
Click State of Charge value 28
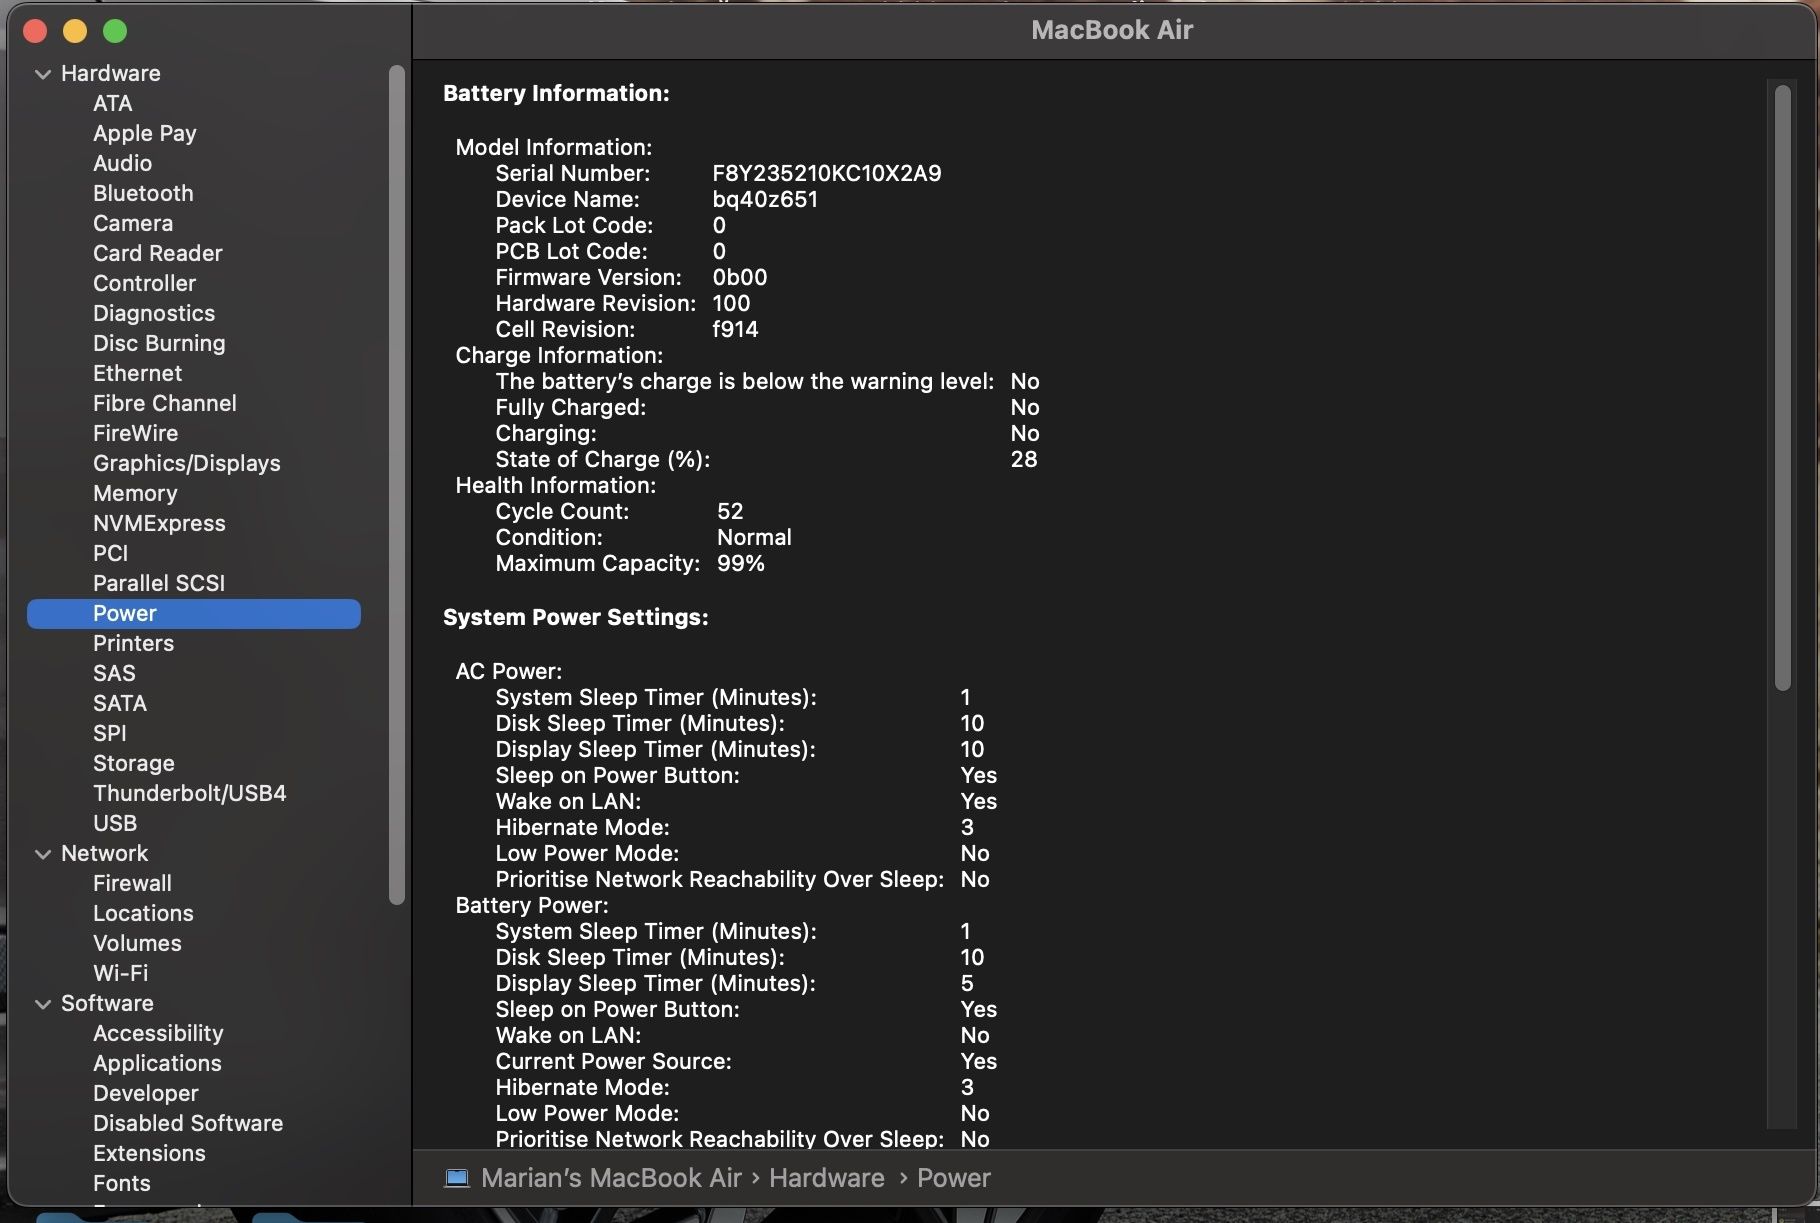[1023, 459]
